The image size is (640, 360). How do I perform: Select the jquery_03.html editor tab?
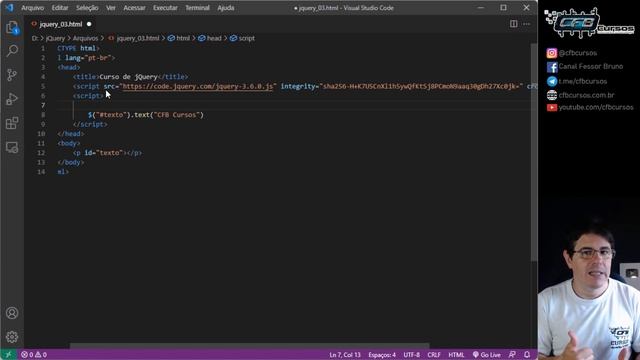61,24
